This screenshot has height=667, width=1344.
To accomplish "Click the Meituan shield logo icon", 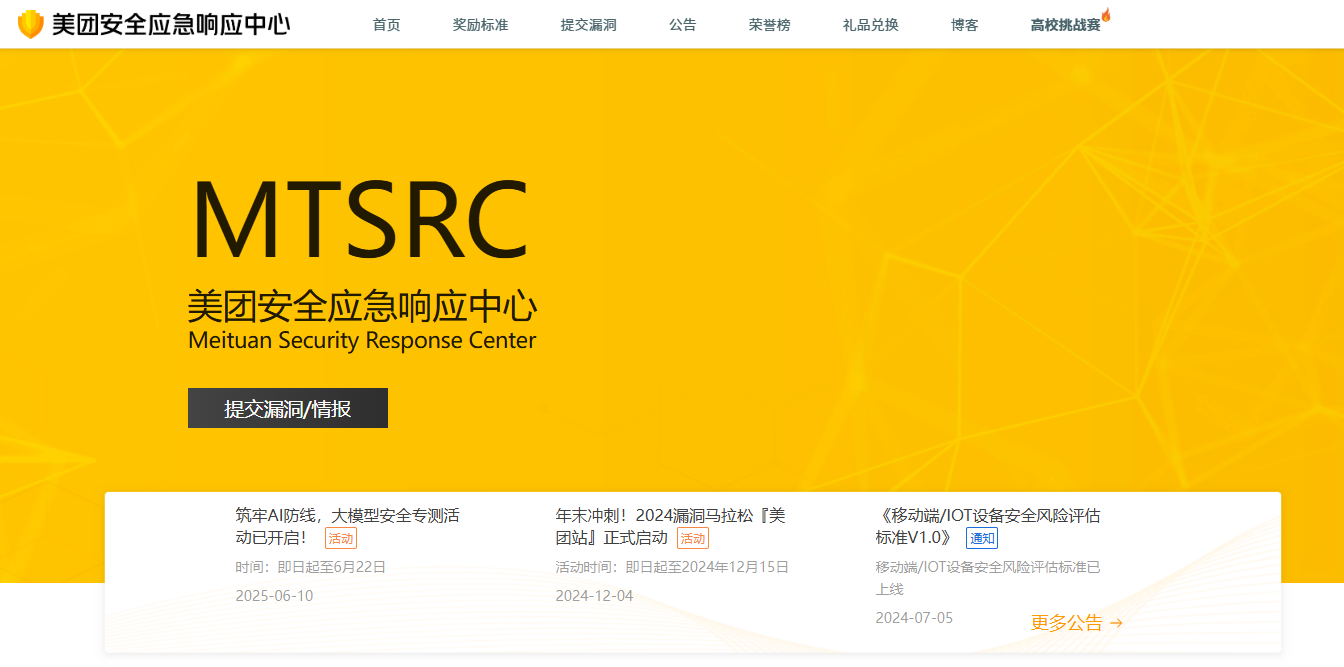I will pyautogui.click(x=31, y=24).
